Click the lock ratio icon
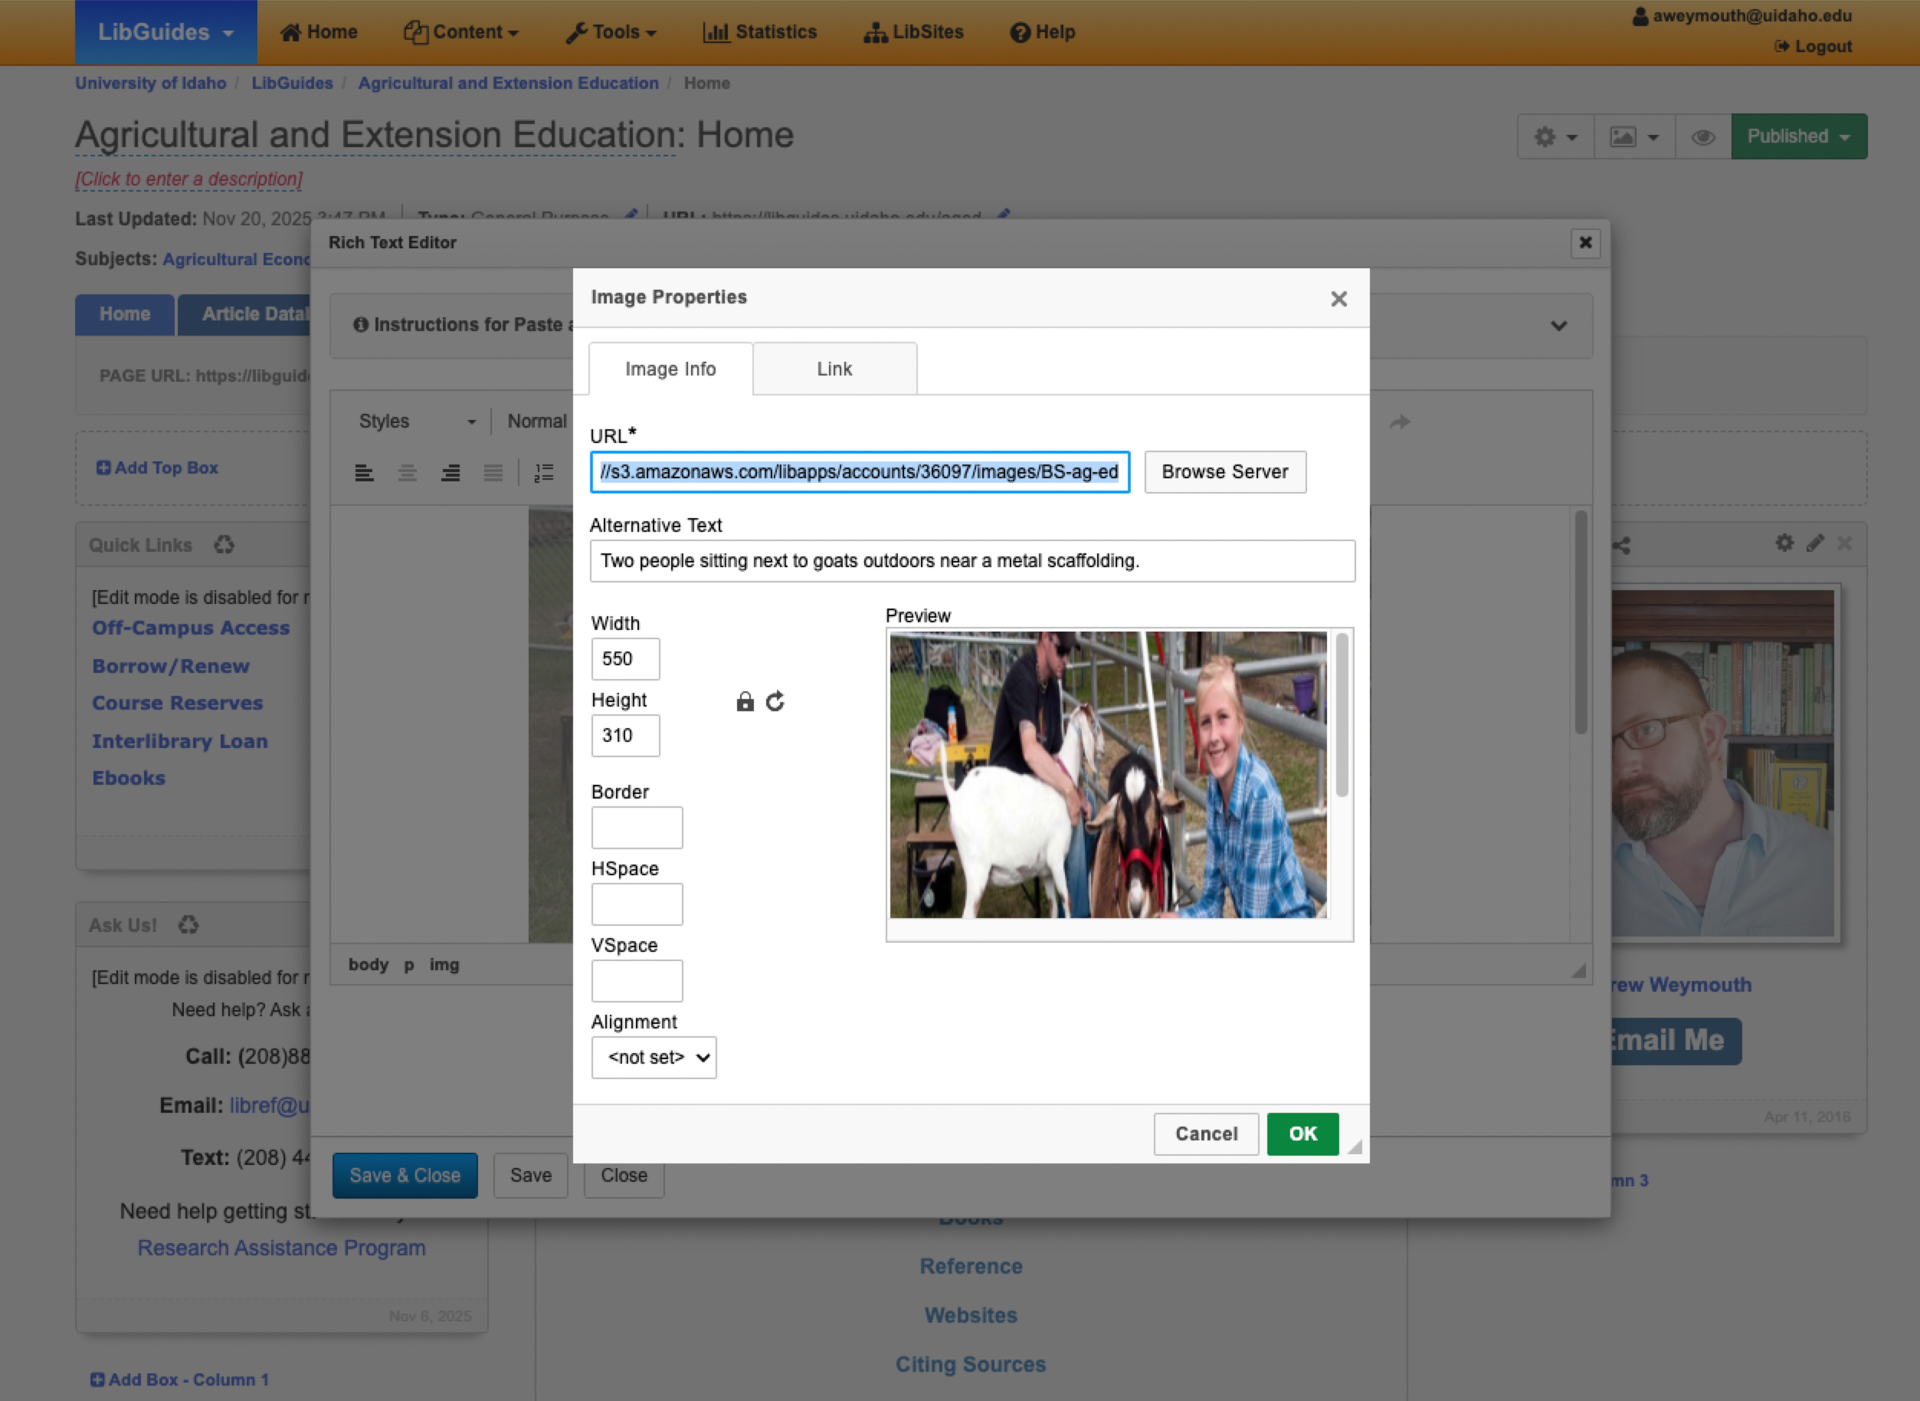The height and width of the screenshot is (1401, 1920). [x=745, y=702]
